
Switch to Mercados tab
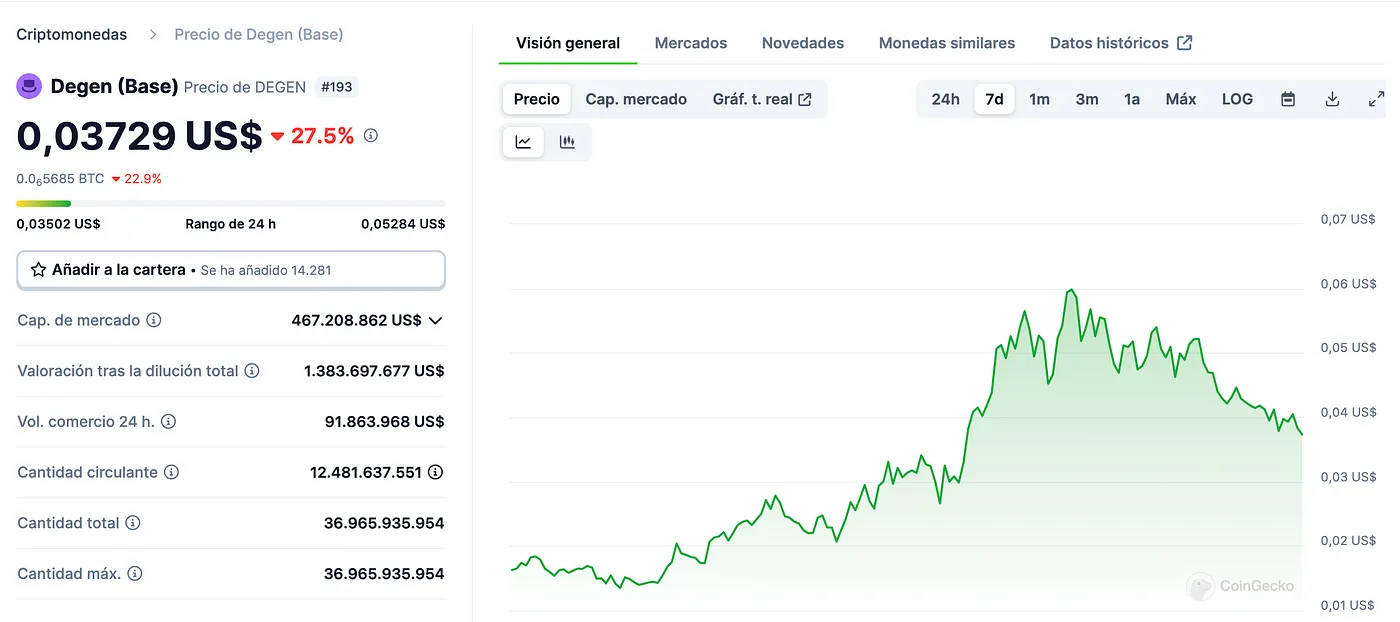tap(691, 43)
